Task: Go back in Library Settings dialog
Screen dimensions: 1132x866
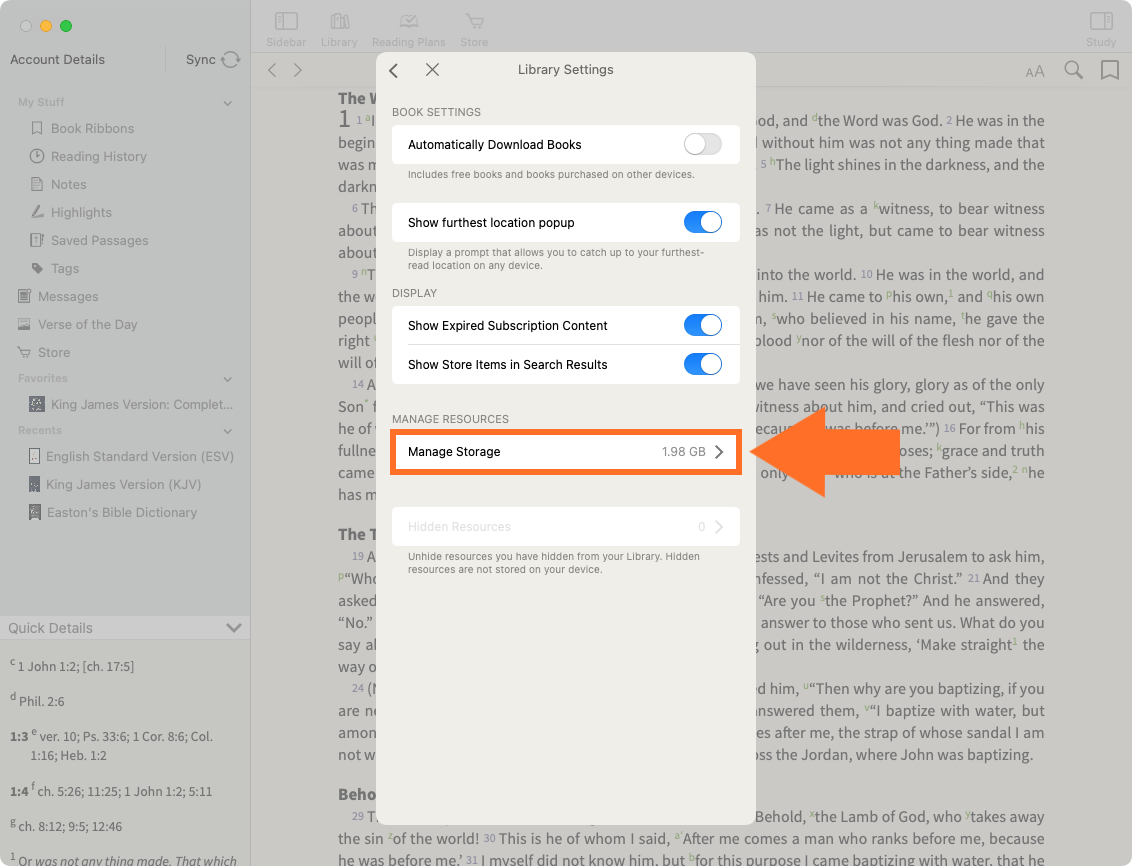Action: (394, 70)
